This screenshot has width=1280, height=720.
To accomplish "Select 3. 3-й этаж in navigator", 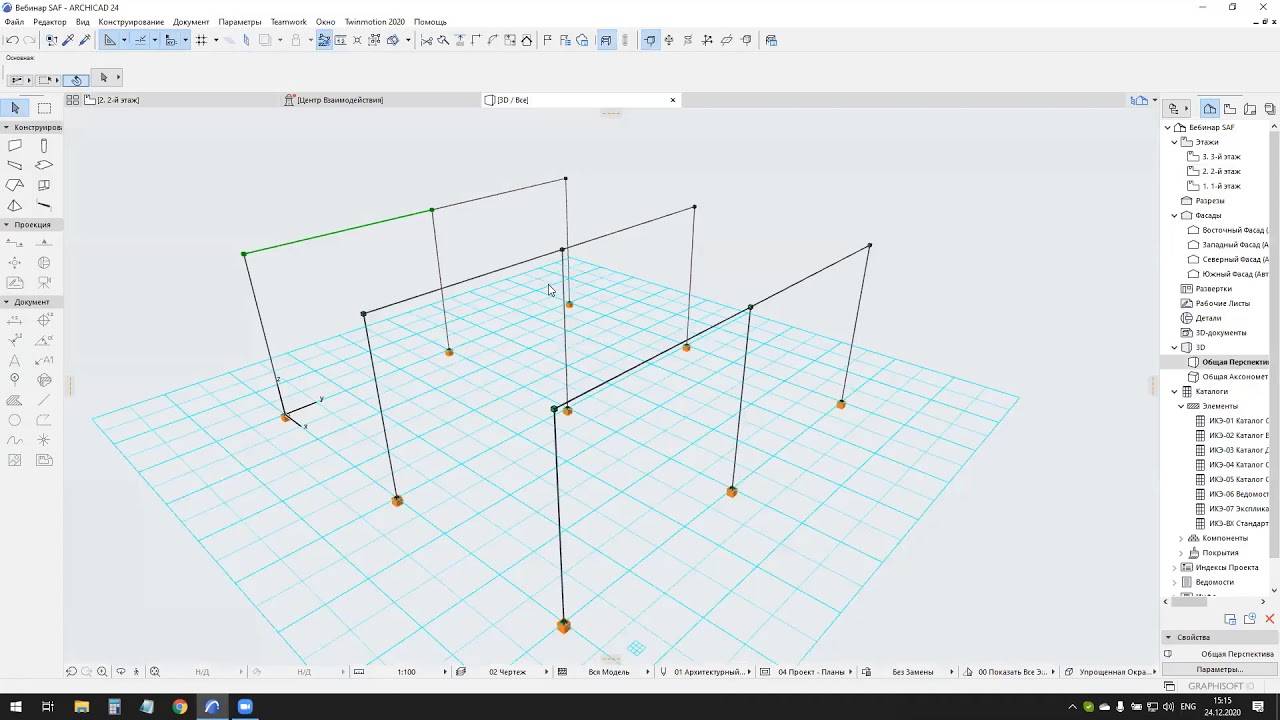I will [1221, 157].
